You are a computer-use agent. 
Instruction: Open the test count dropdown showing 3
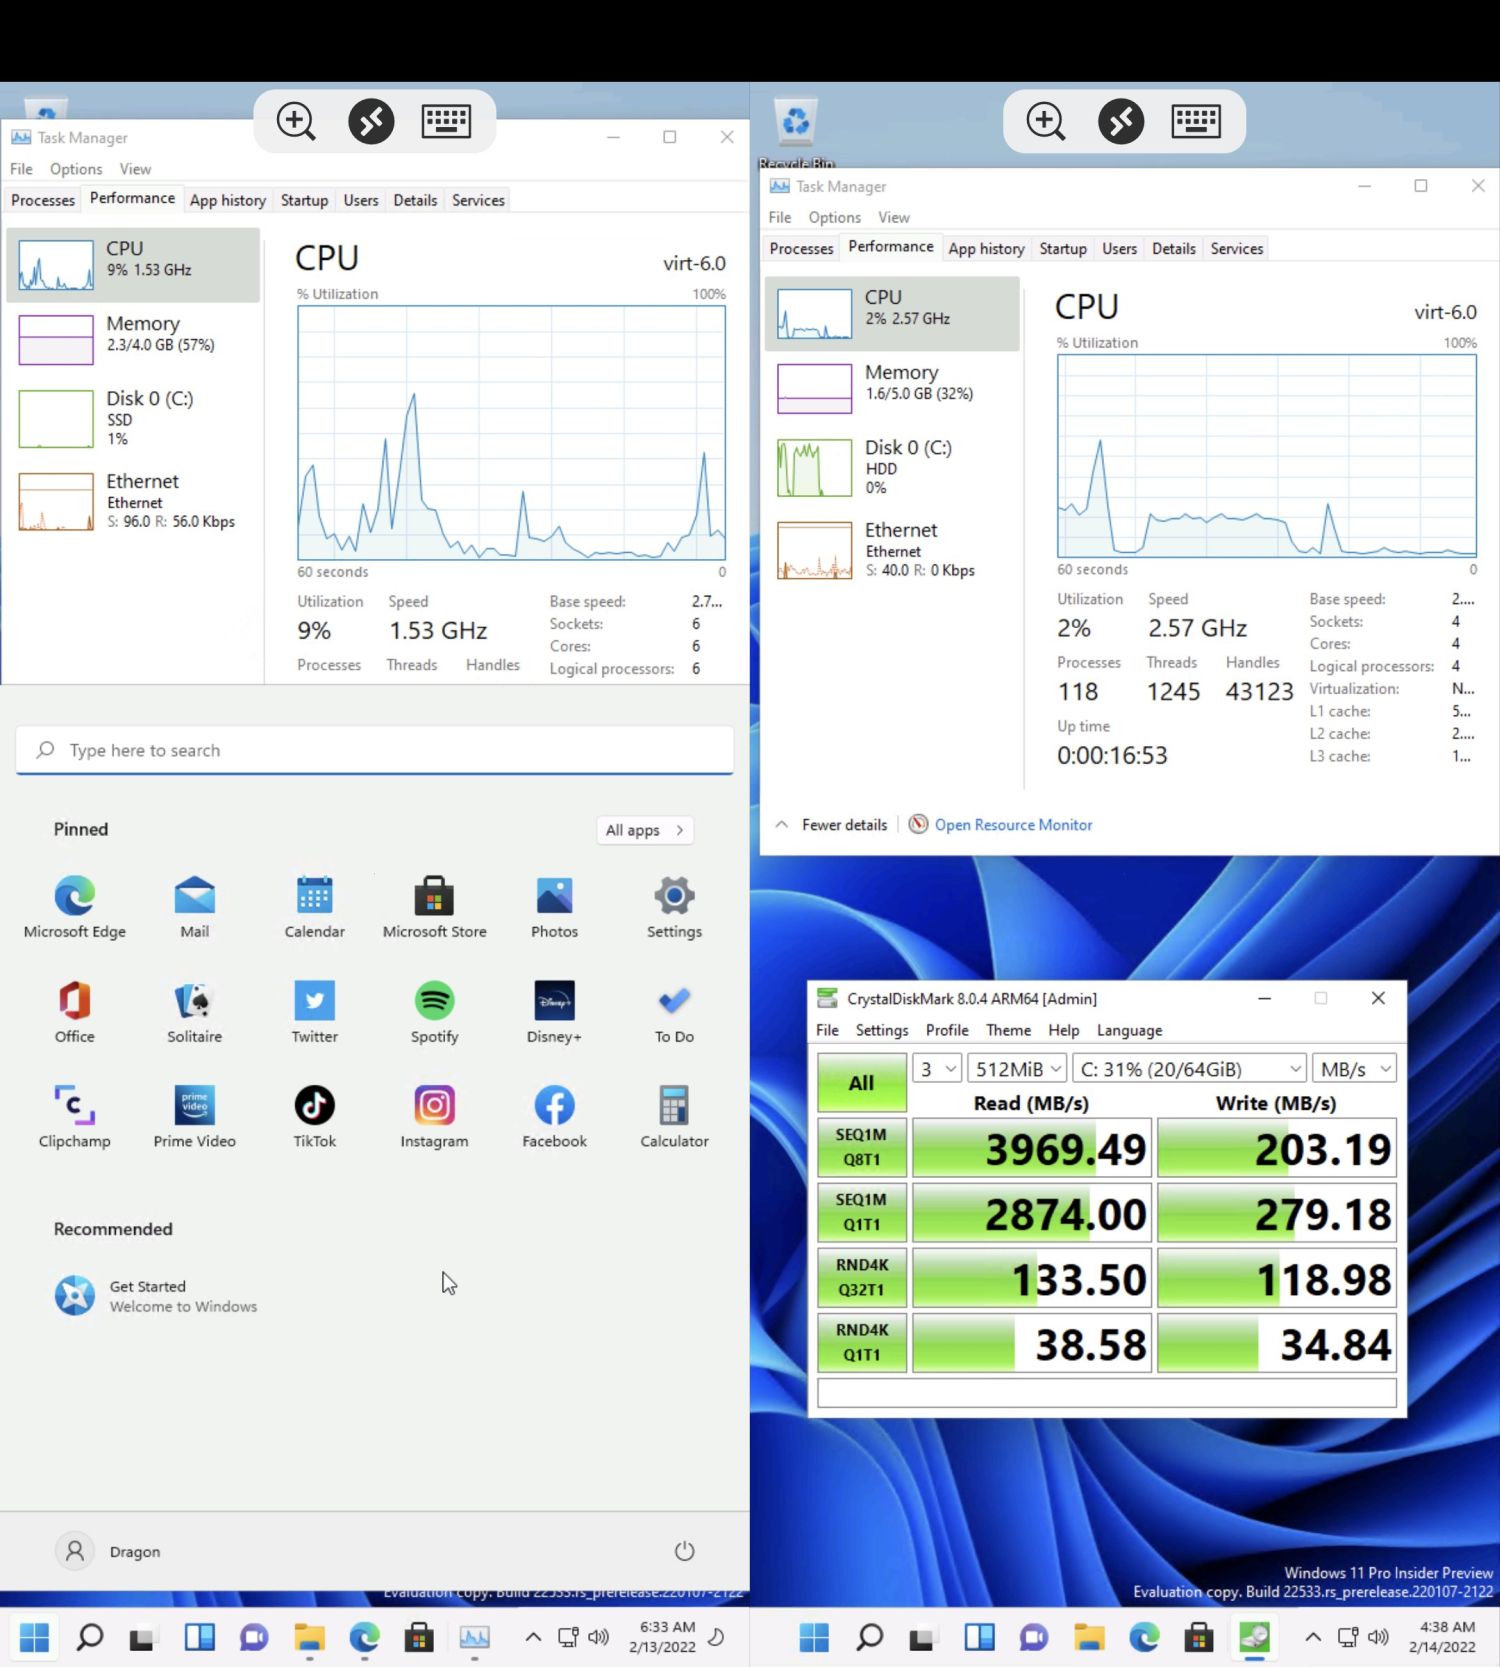point(937,1069)
